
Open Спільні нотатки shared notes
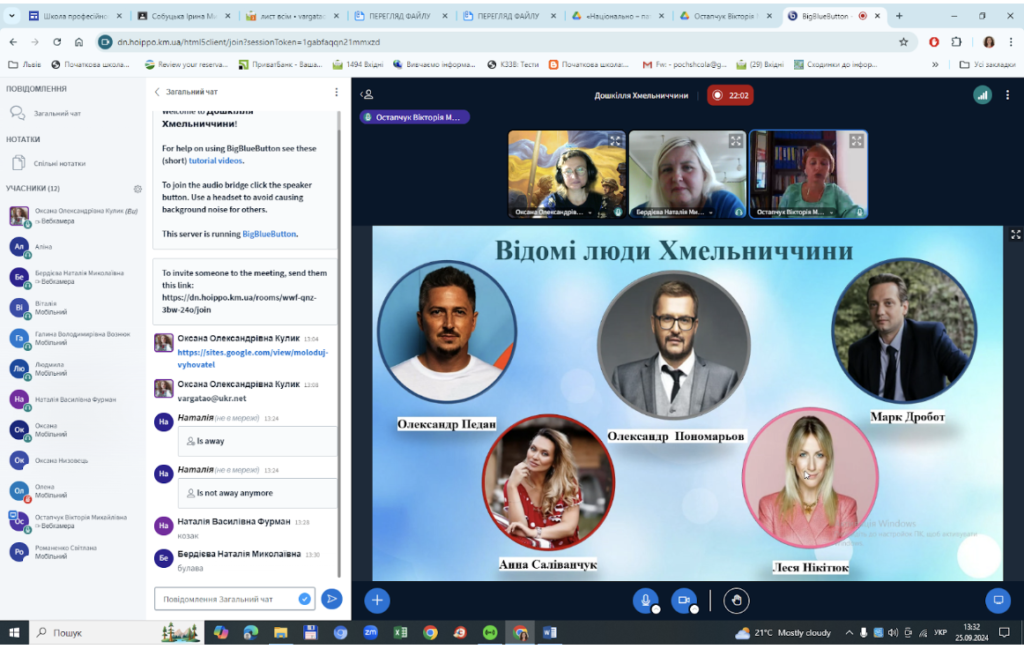(x=59, y=163)
